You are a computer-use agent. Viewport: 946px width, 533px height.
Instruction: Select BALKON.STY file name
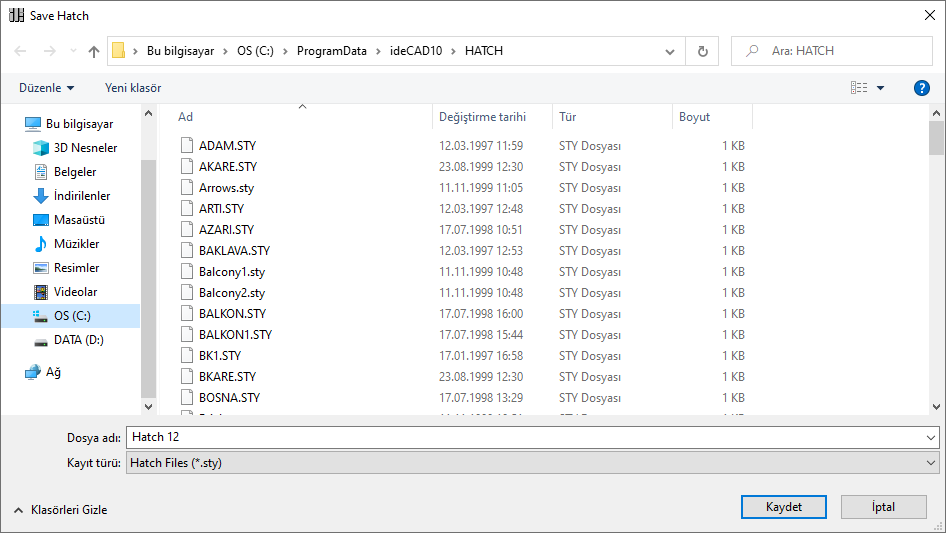tap(232, 314)
